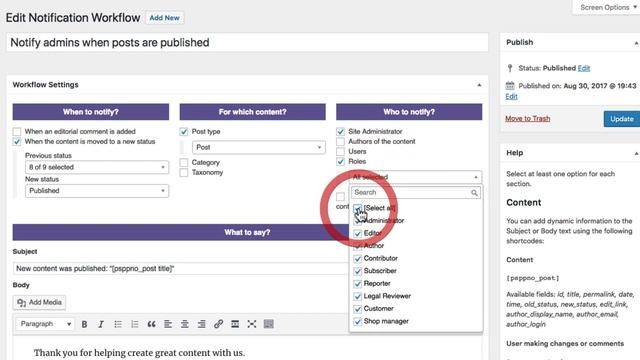640x360 pixels.
Task: Click the calendar icon beside Published on
Action: coord(510,86)
